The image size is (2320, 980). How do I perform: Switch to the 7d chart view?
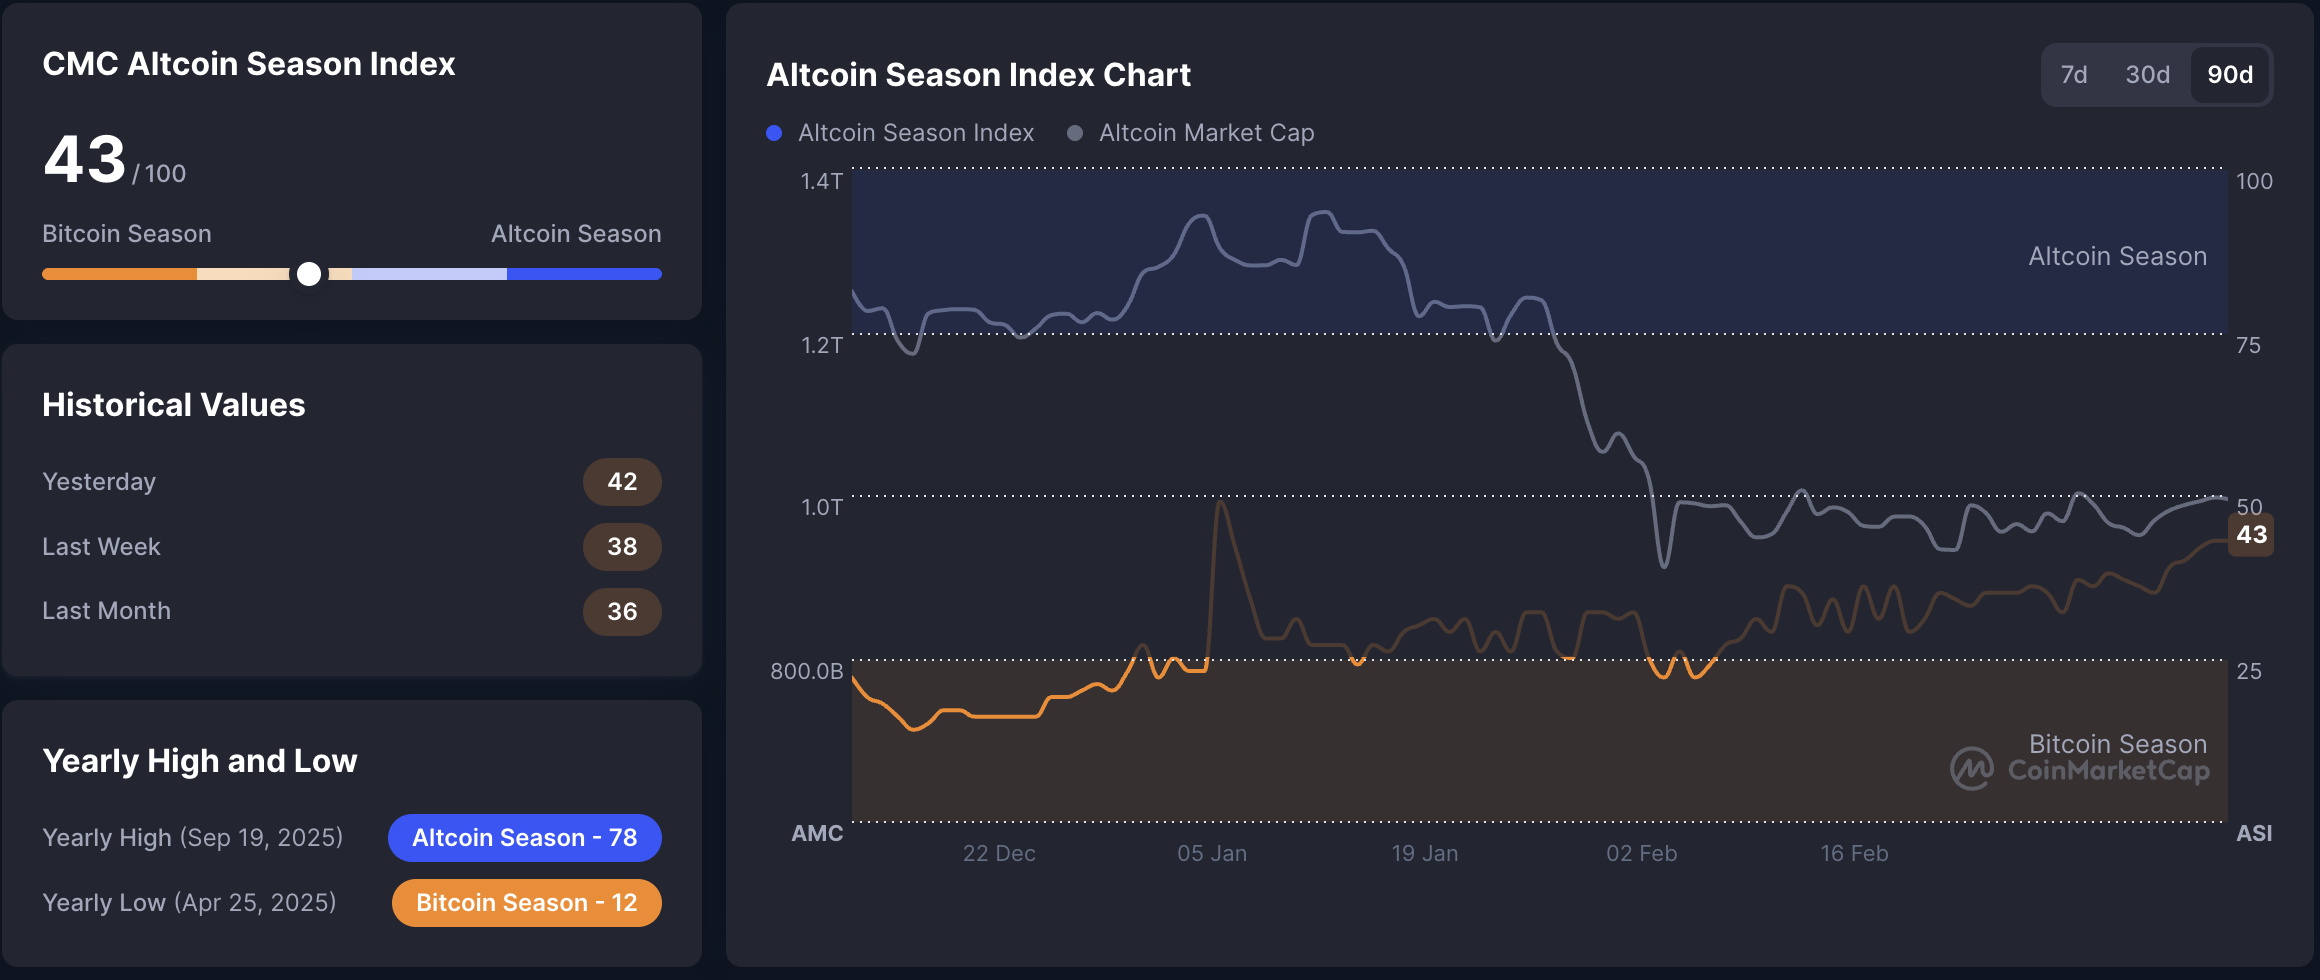point(2073,74)
